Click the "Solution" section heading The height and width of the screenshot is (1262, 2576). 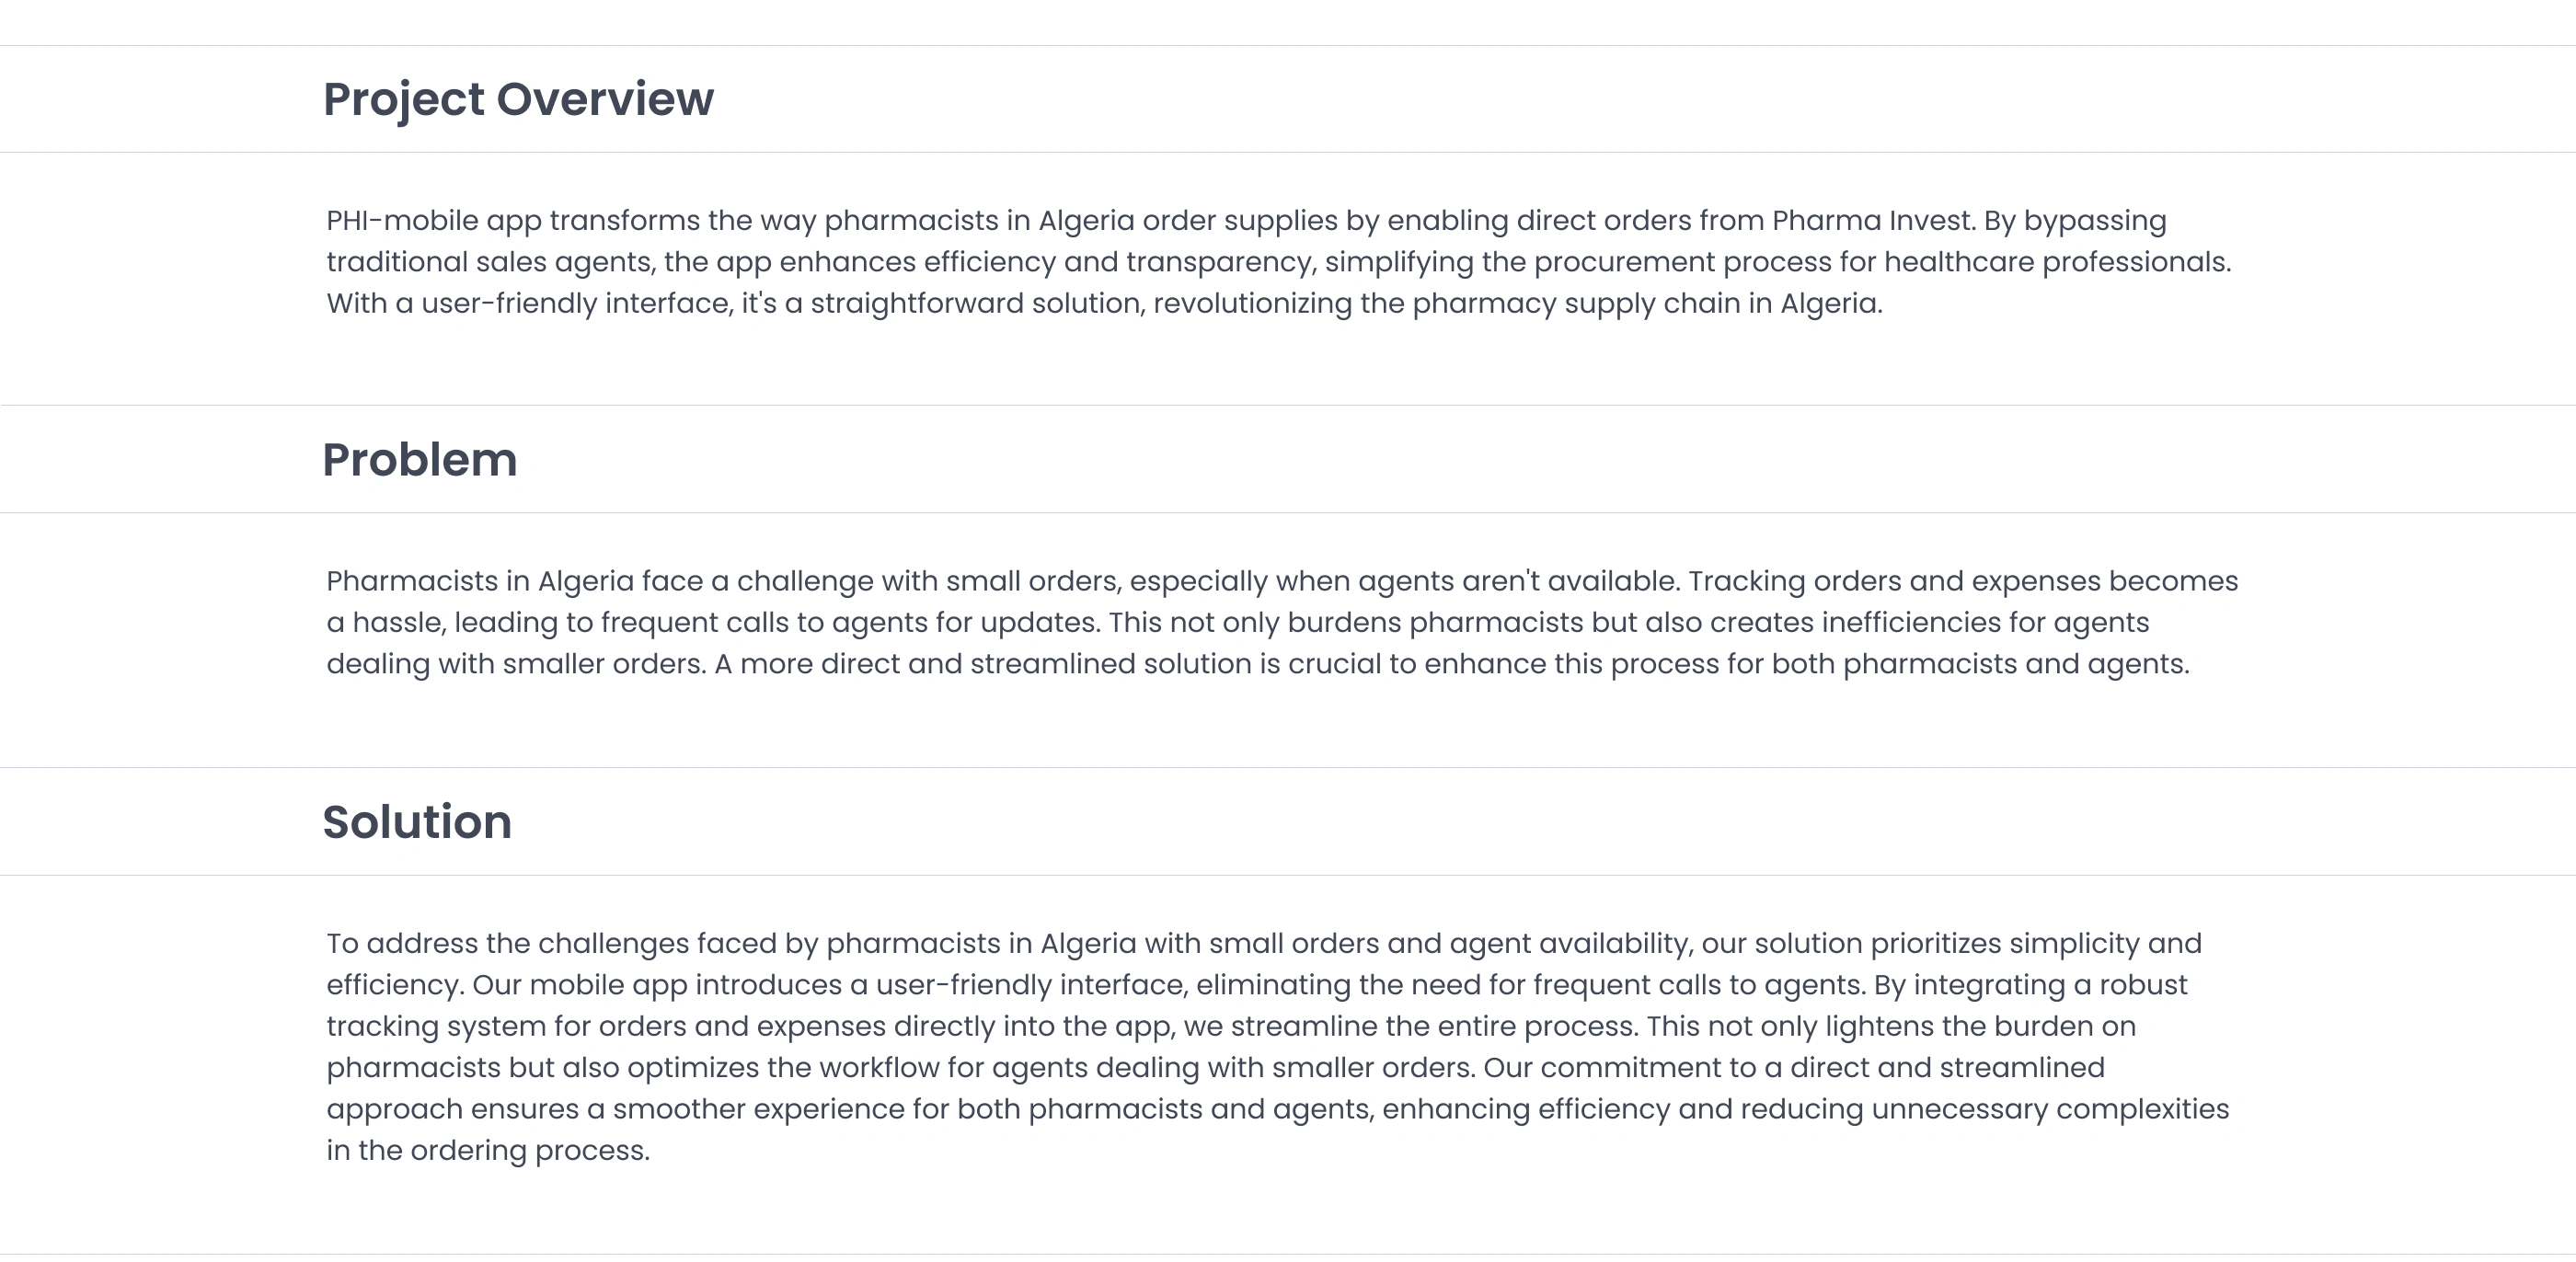tap(416, 822)
